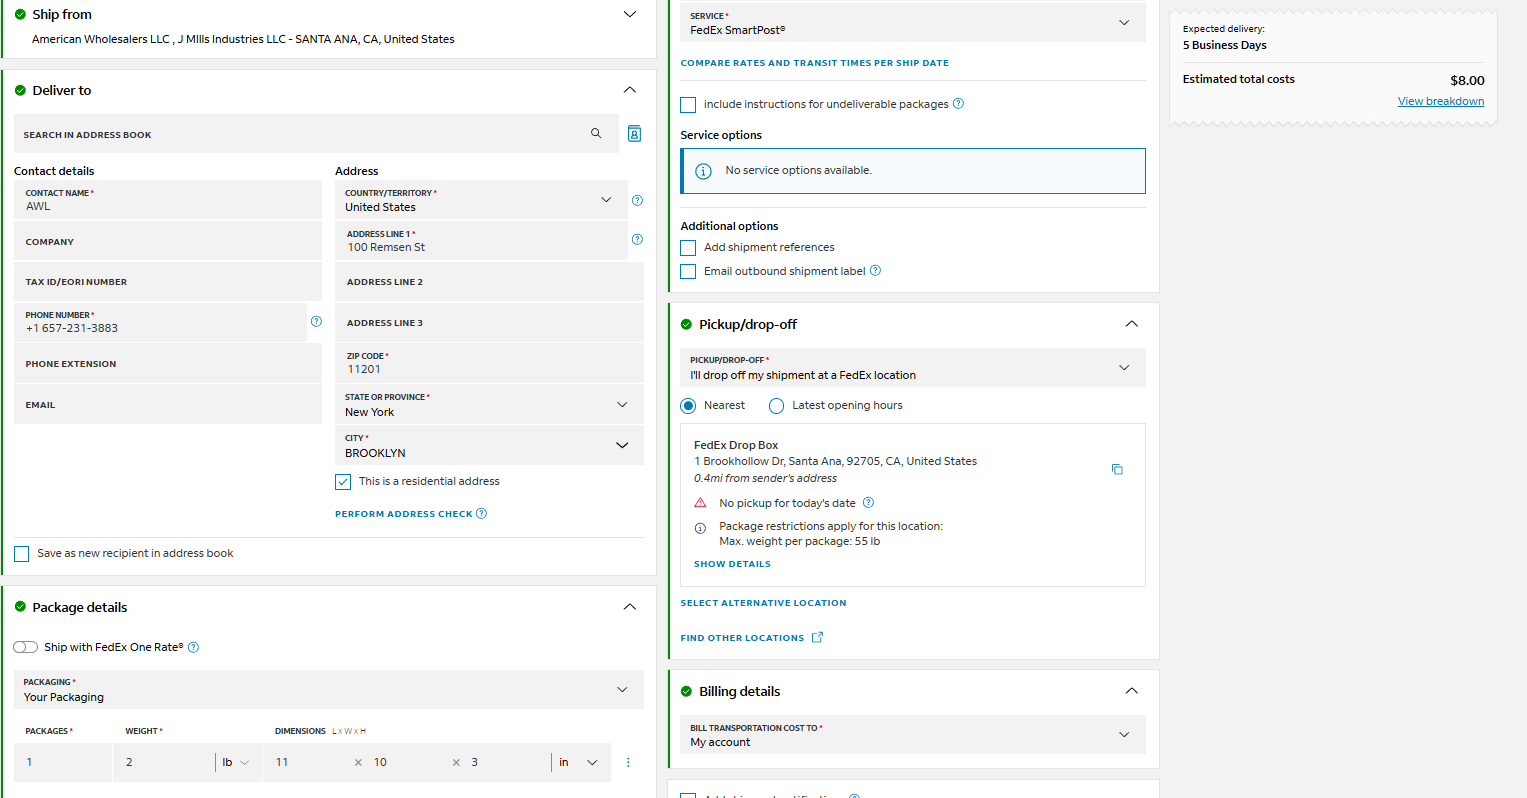
Task: Check include instructions for undeliverable packages
Action: point(688,104)
